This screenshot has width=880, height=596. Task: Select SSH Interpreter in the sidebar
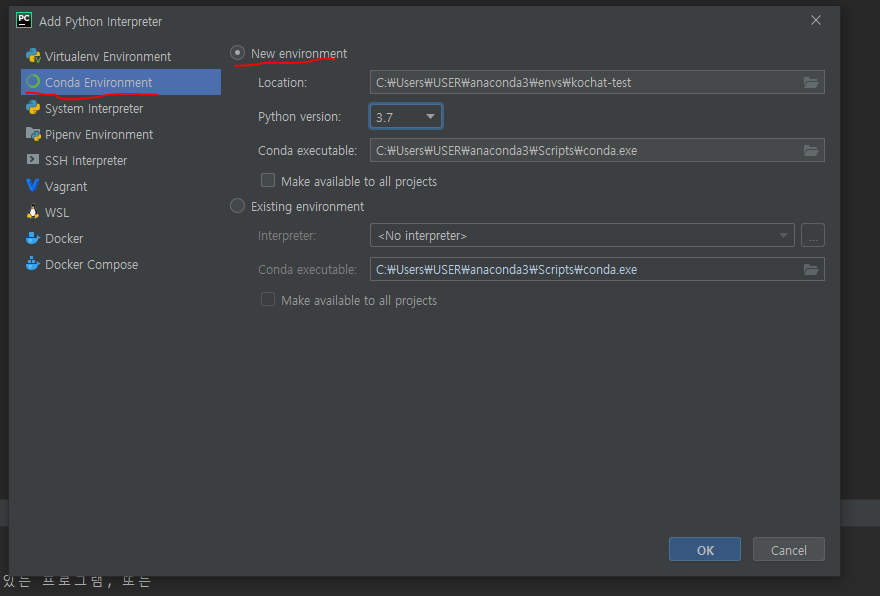(121, 160)
